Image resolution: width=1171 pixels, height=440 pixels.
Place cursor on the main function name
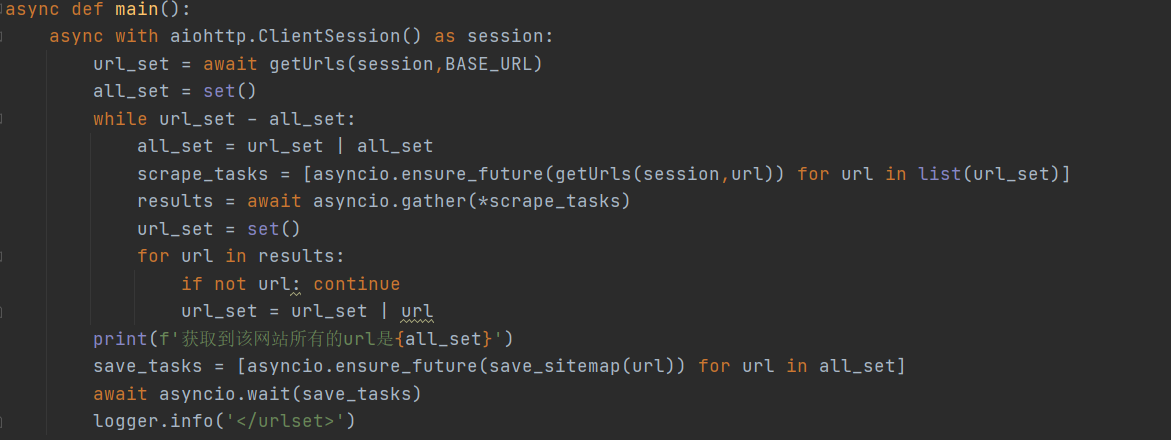pos(137,9)
